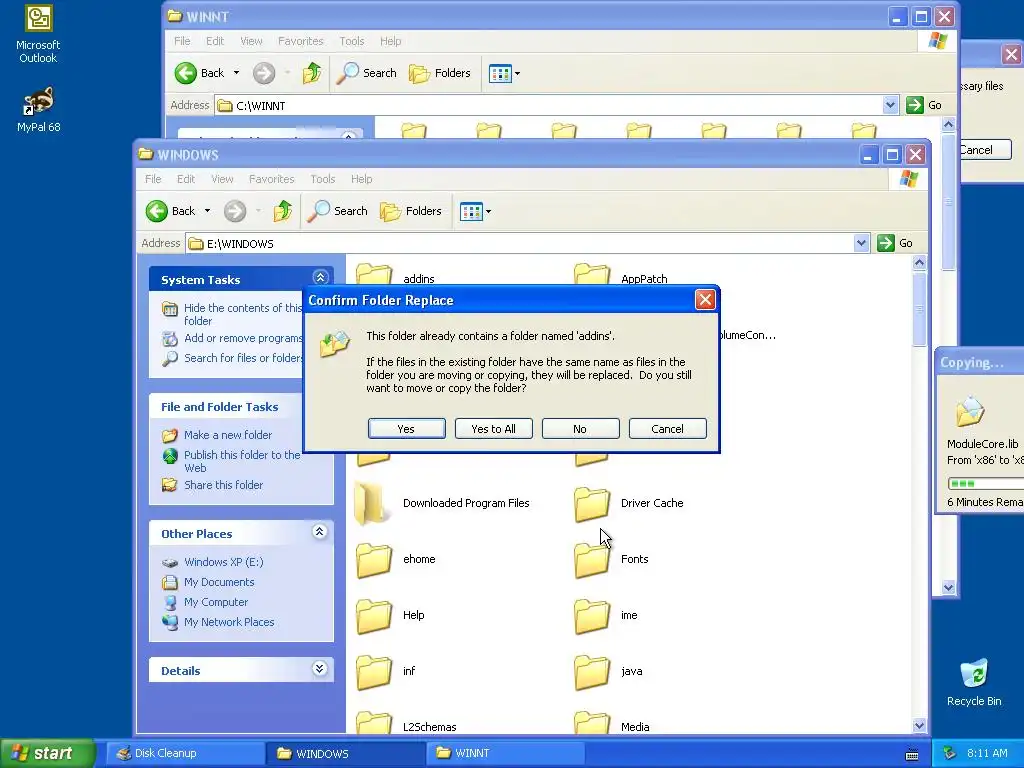Open Edit menu in WINDOWS window
This screenshot has height=768, width=1024.
click(x=185, y=179)
